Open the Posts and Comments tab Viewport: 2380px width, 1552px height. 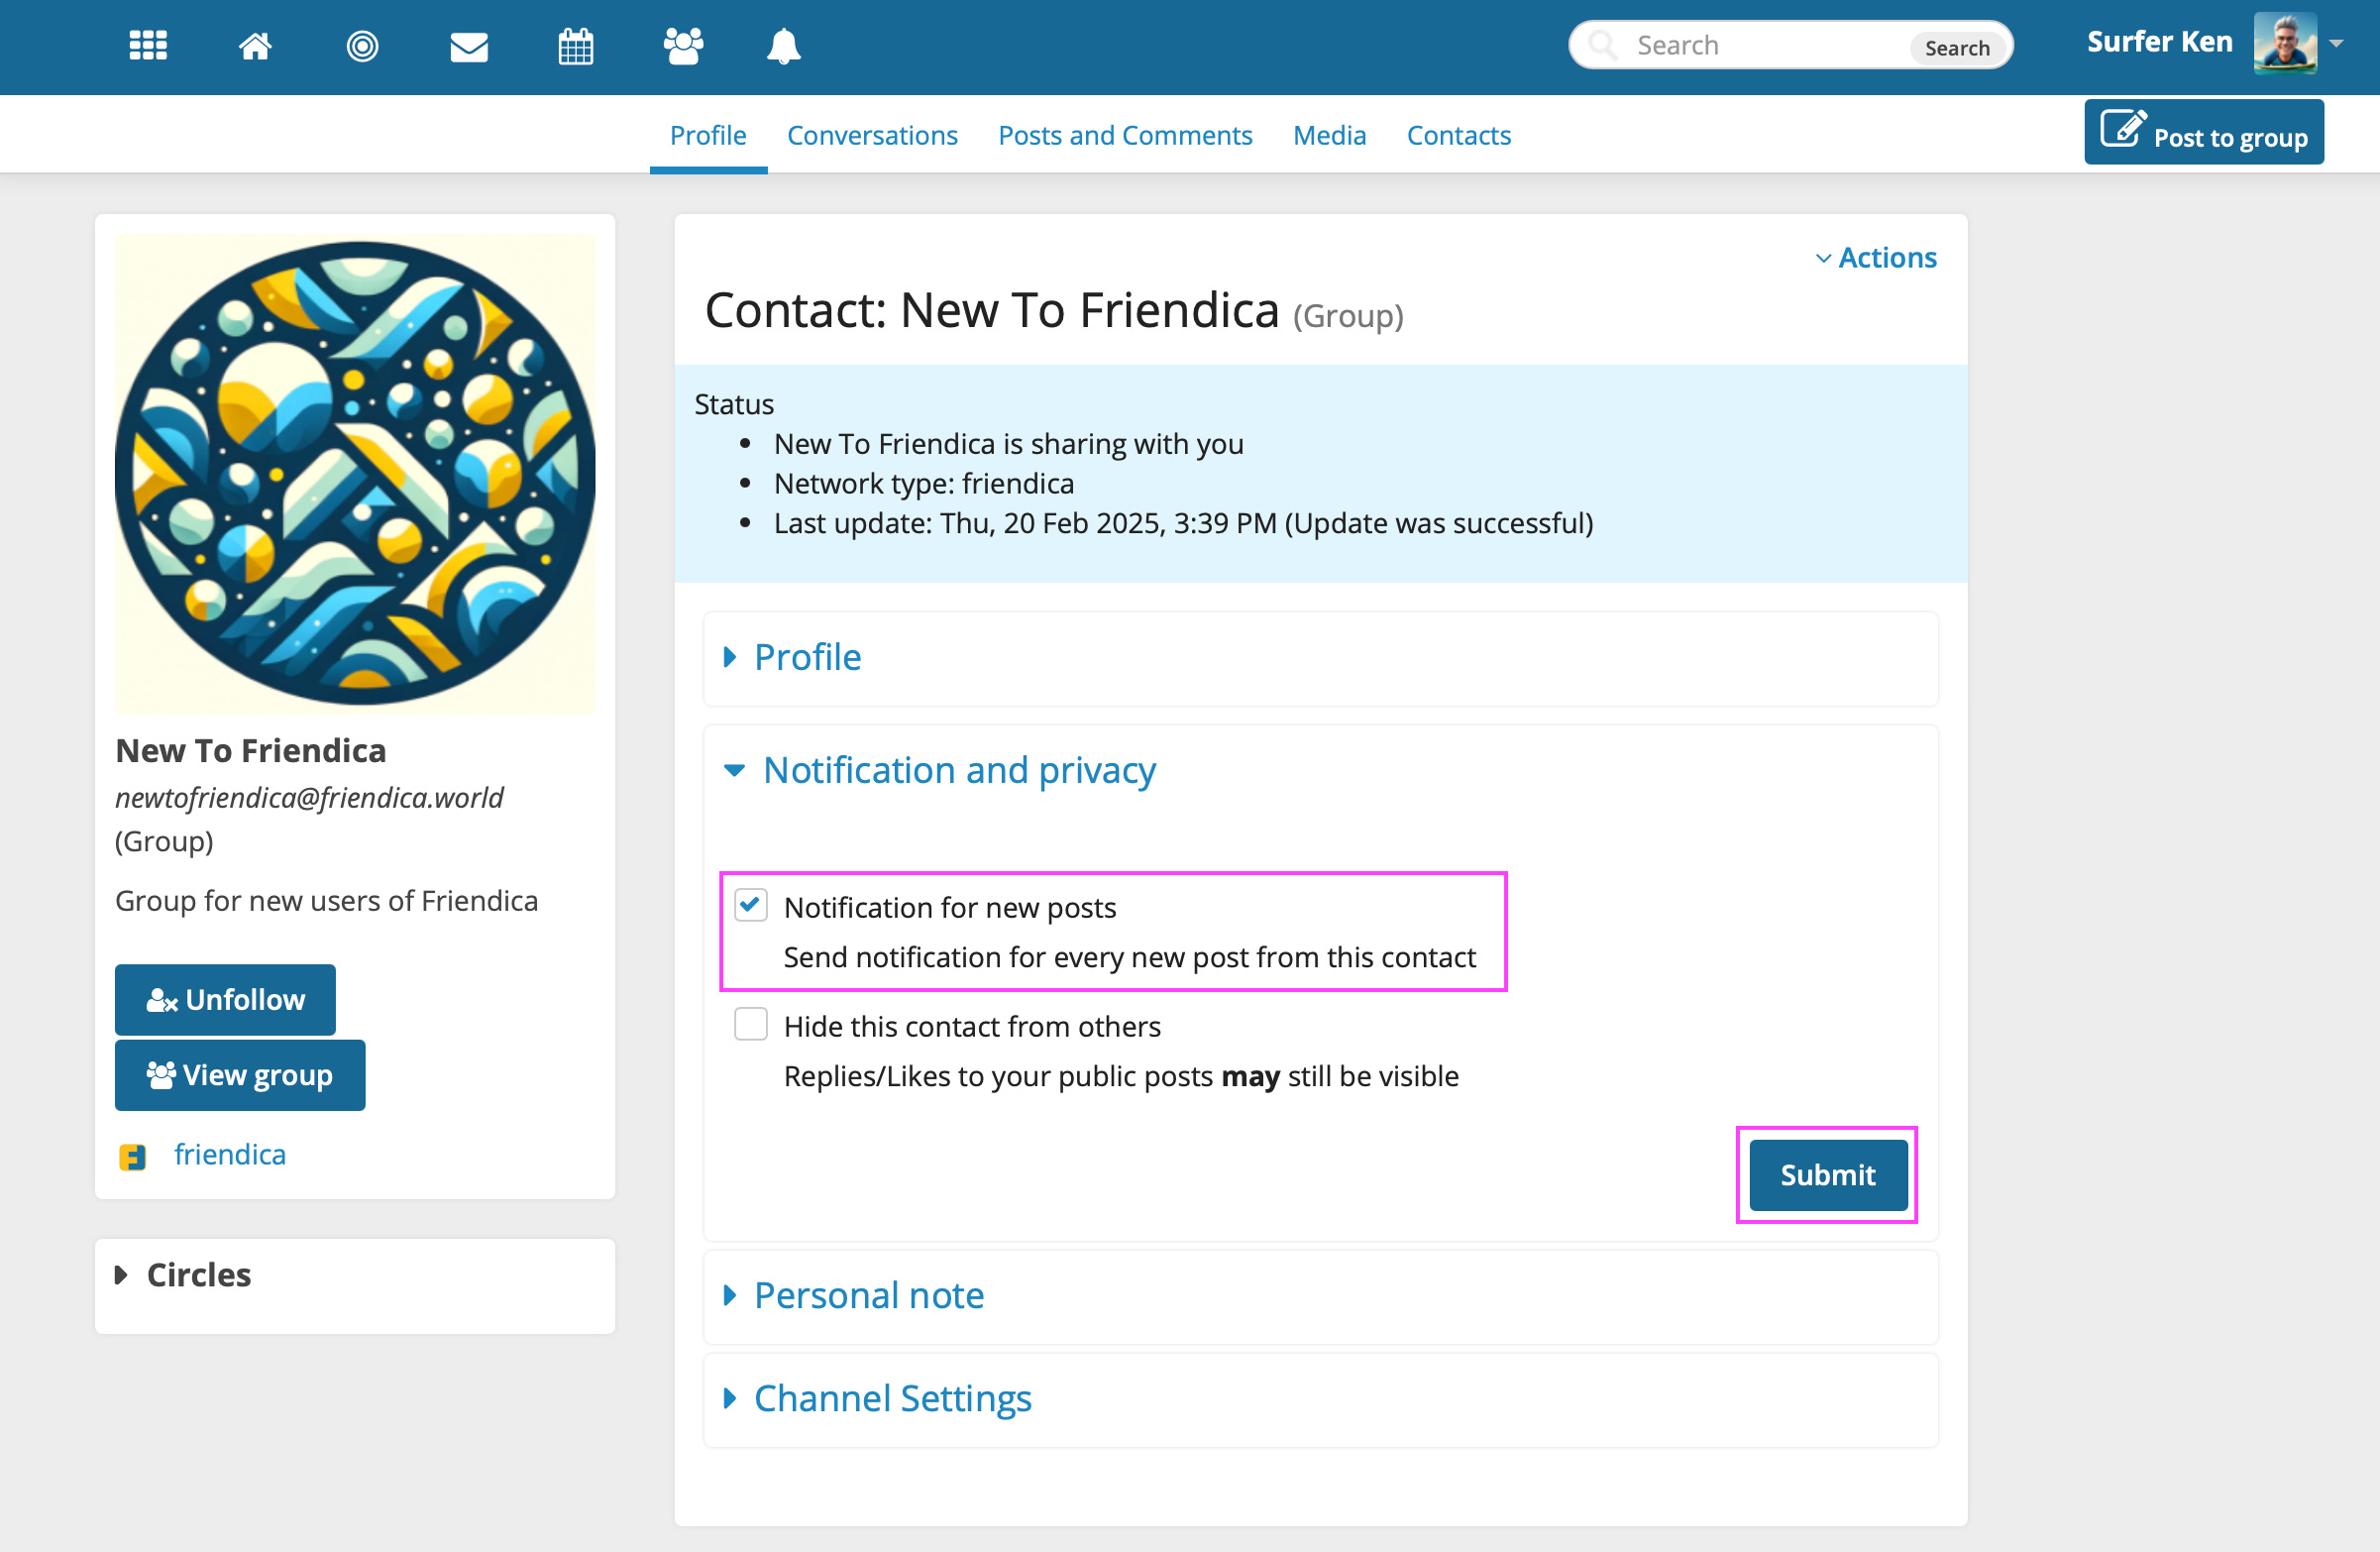pyautogui.click(x=1125, y=135)
